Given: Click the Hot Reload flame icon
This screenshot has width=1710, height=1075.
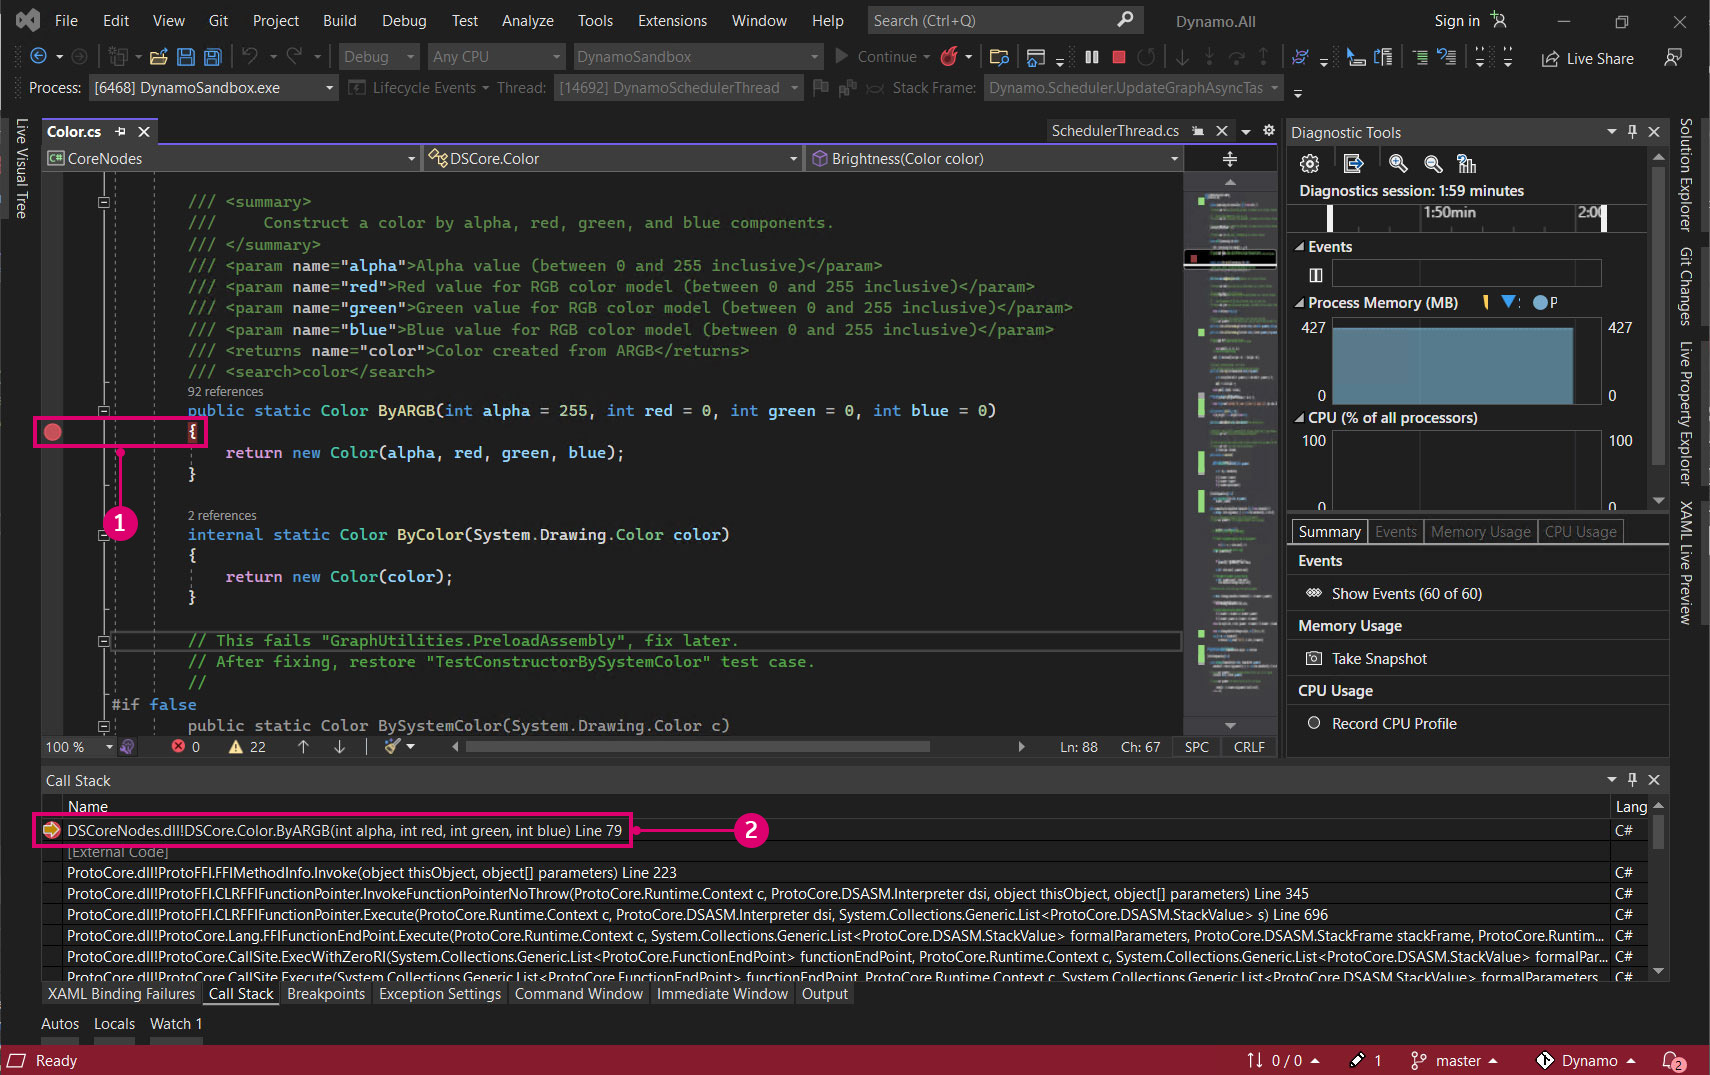Looking at the screenshot, I should click(949, 57).
